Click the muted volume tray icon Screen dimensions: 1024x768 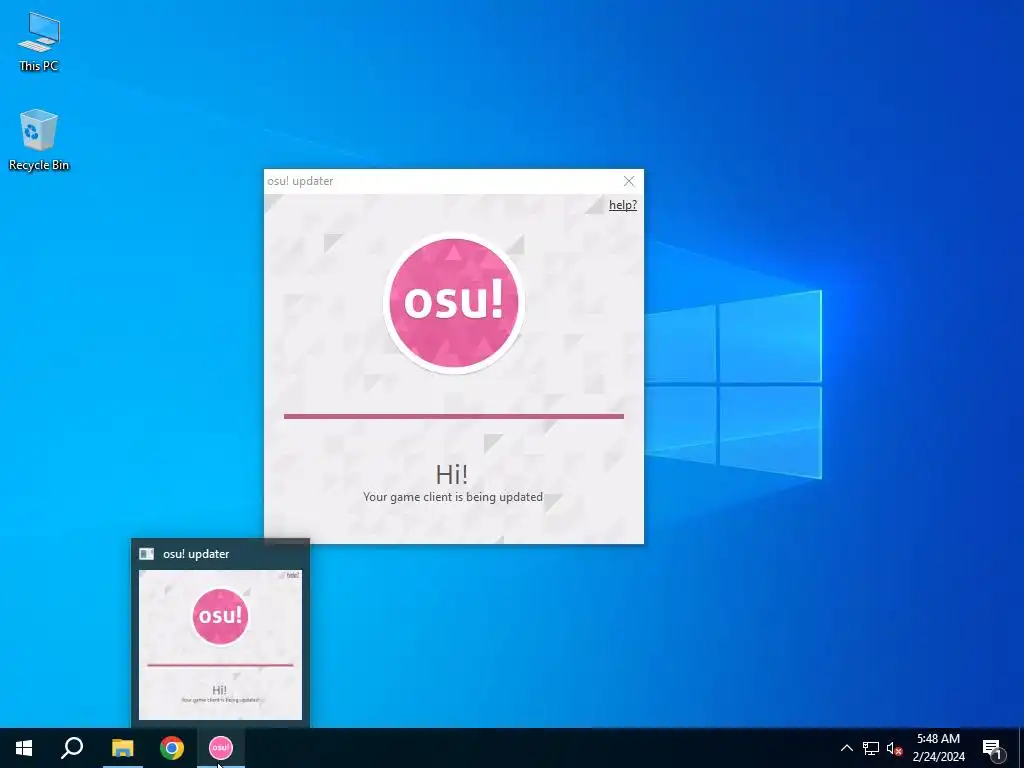(x=894, y=748)
